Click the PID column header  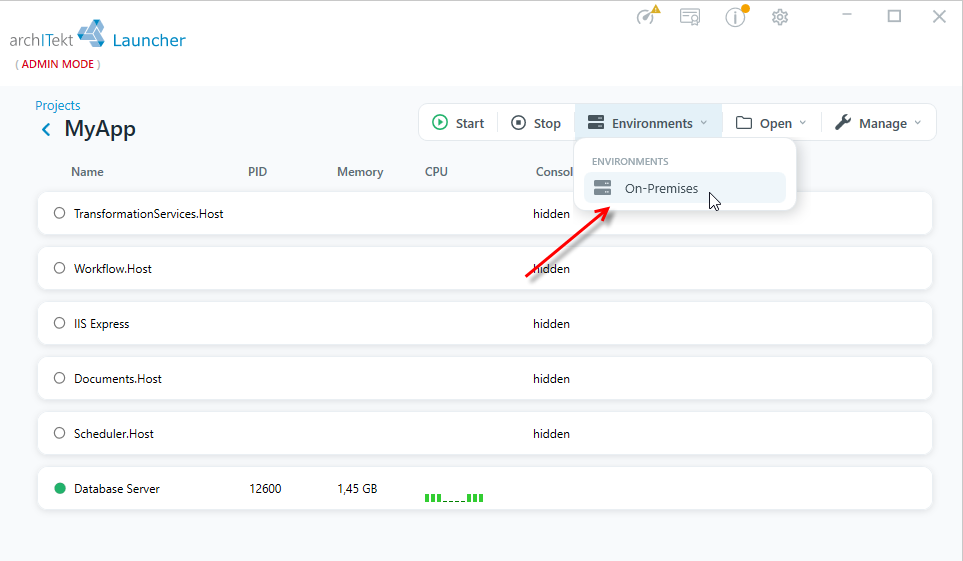tap(257, 172)
